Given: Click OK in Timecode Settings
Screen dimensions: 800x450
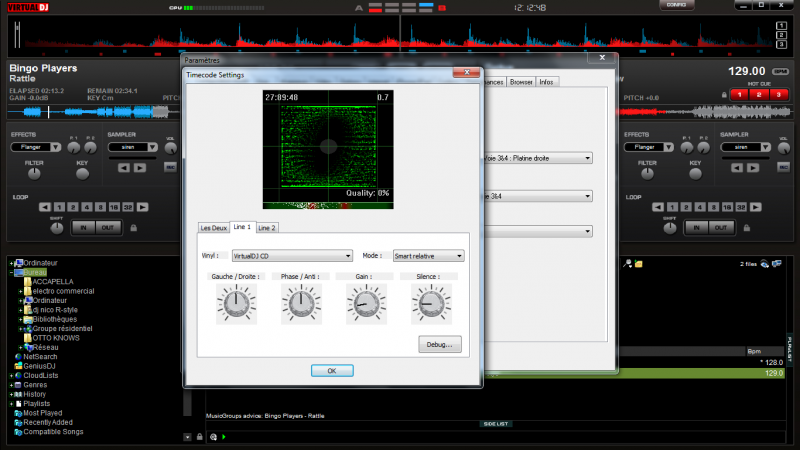Looking at the screenshot, I should click(x=332, y=370).
